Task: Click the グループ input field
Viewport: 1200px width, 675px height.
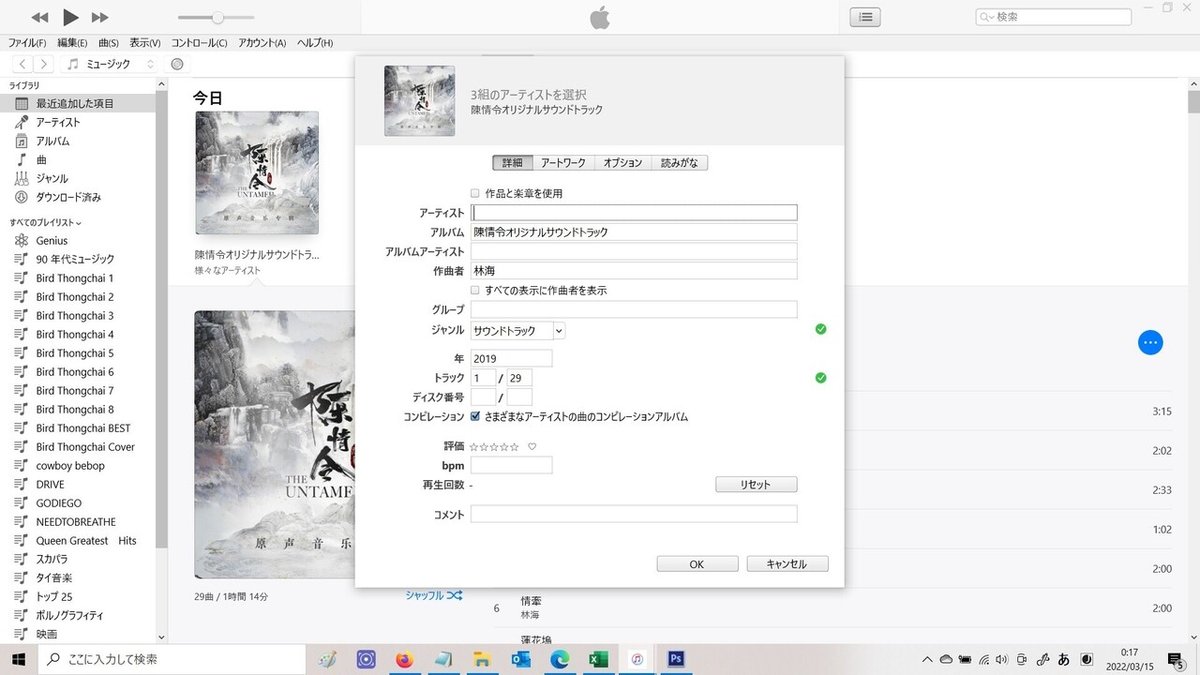Action: coord(634,310)
